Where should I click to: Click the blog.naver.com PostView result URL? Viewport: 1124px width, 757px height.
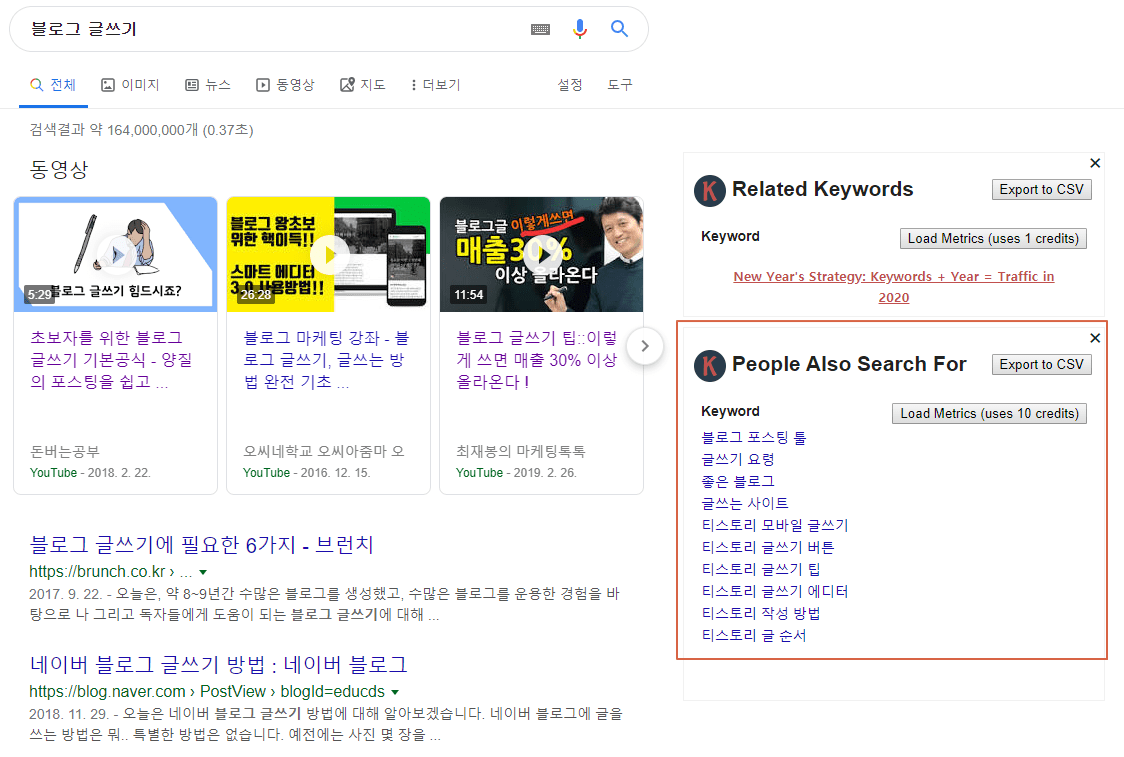point(207,692)
